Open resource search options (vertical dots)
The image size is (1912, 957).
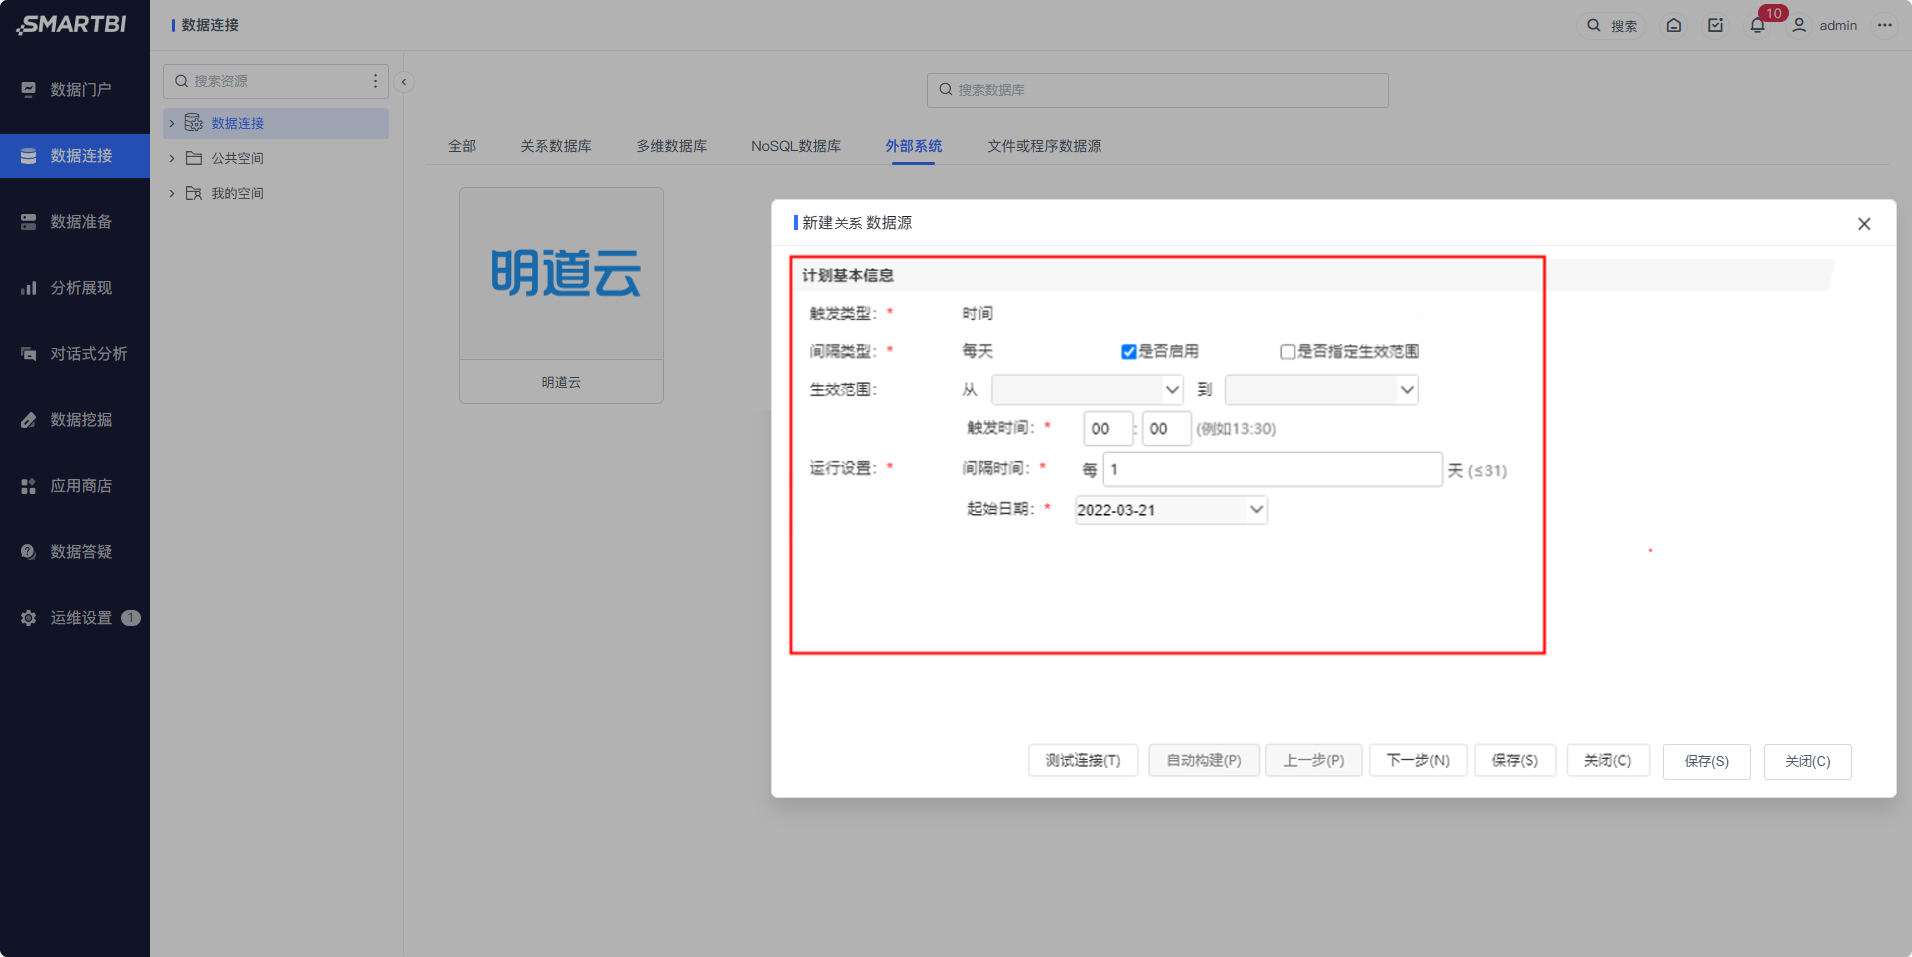pos(375,81)
